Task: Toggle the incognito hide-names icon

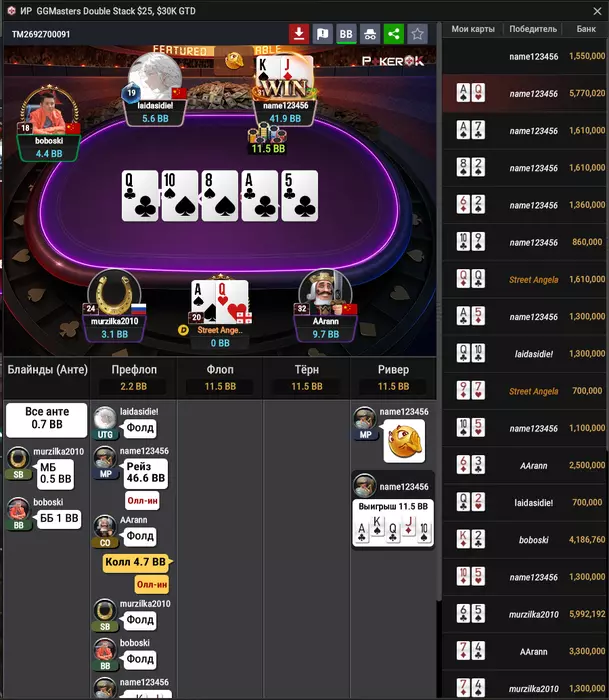Action: pos(370,34)
